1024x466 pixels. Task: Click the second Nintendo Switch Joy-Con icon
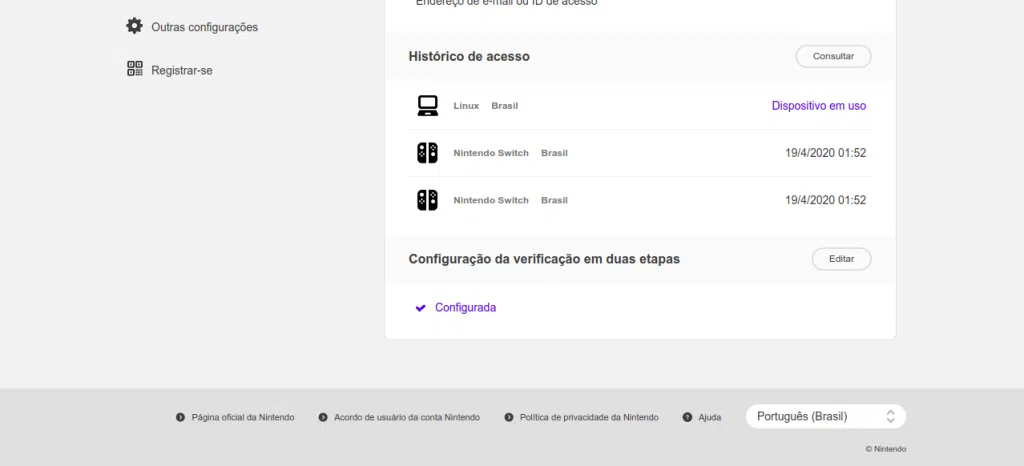428,200
